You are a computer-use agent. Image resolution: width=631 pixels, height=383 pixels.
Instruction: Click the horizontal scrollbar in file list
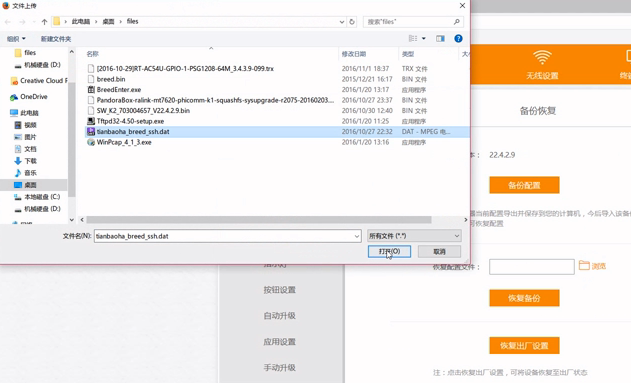259,220
